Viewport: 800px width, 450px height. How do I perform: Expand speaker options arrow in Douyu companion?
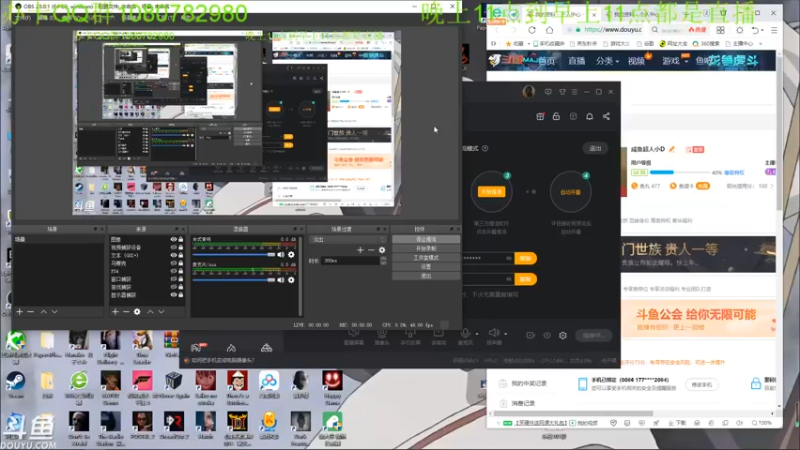click(506, 334)
